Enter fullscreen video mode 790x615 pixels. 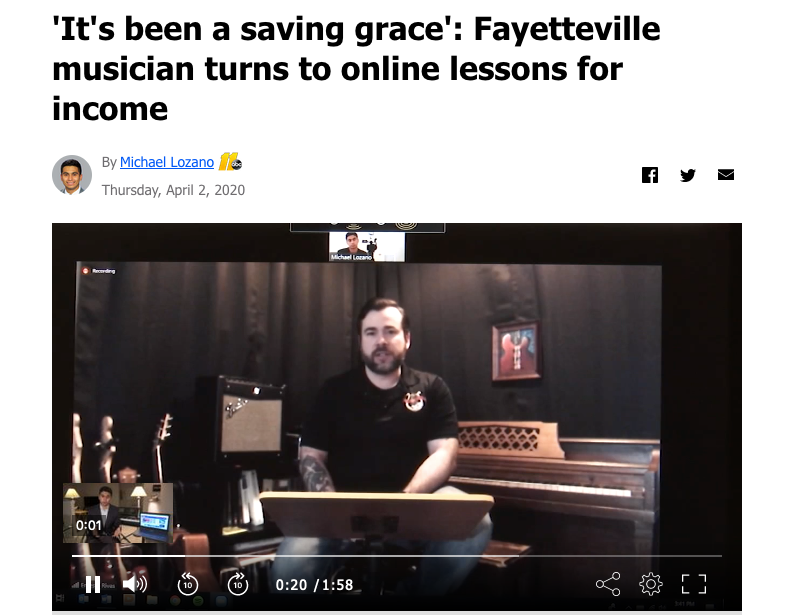coord(694,584)
